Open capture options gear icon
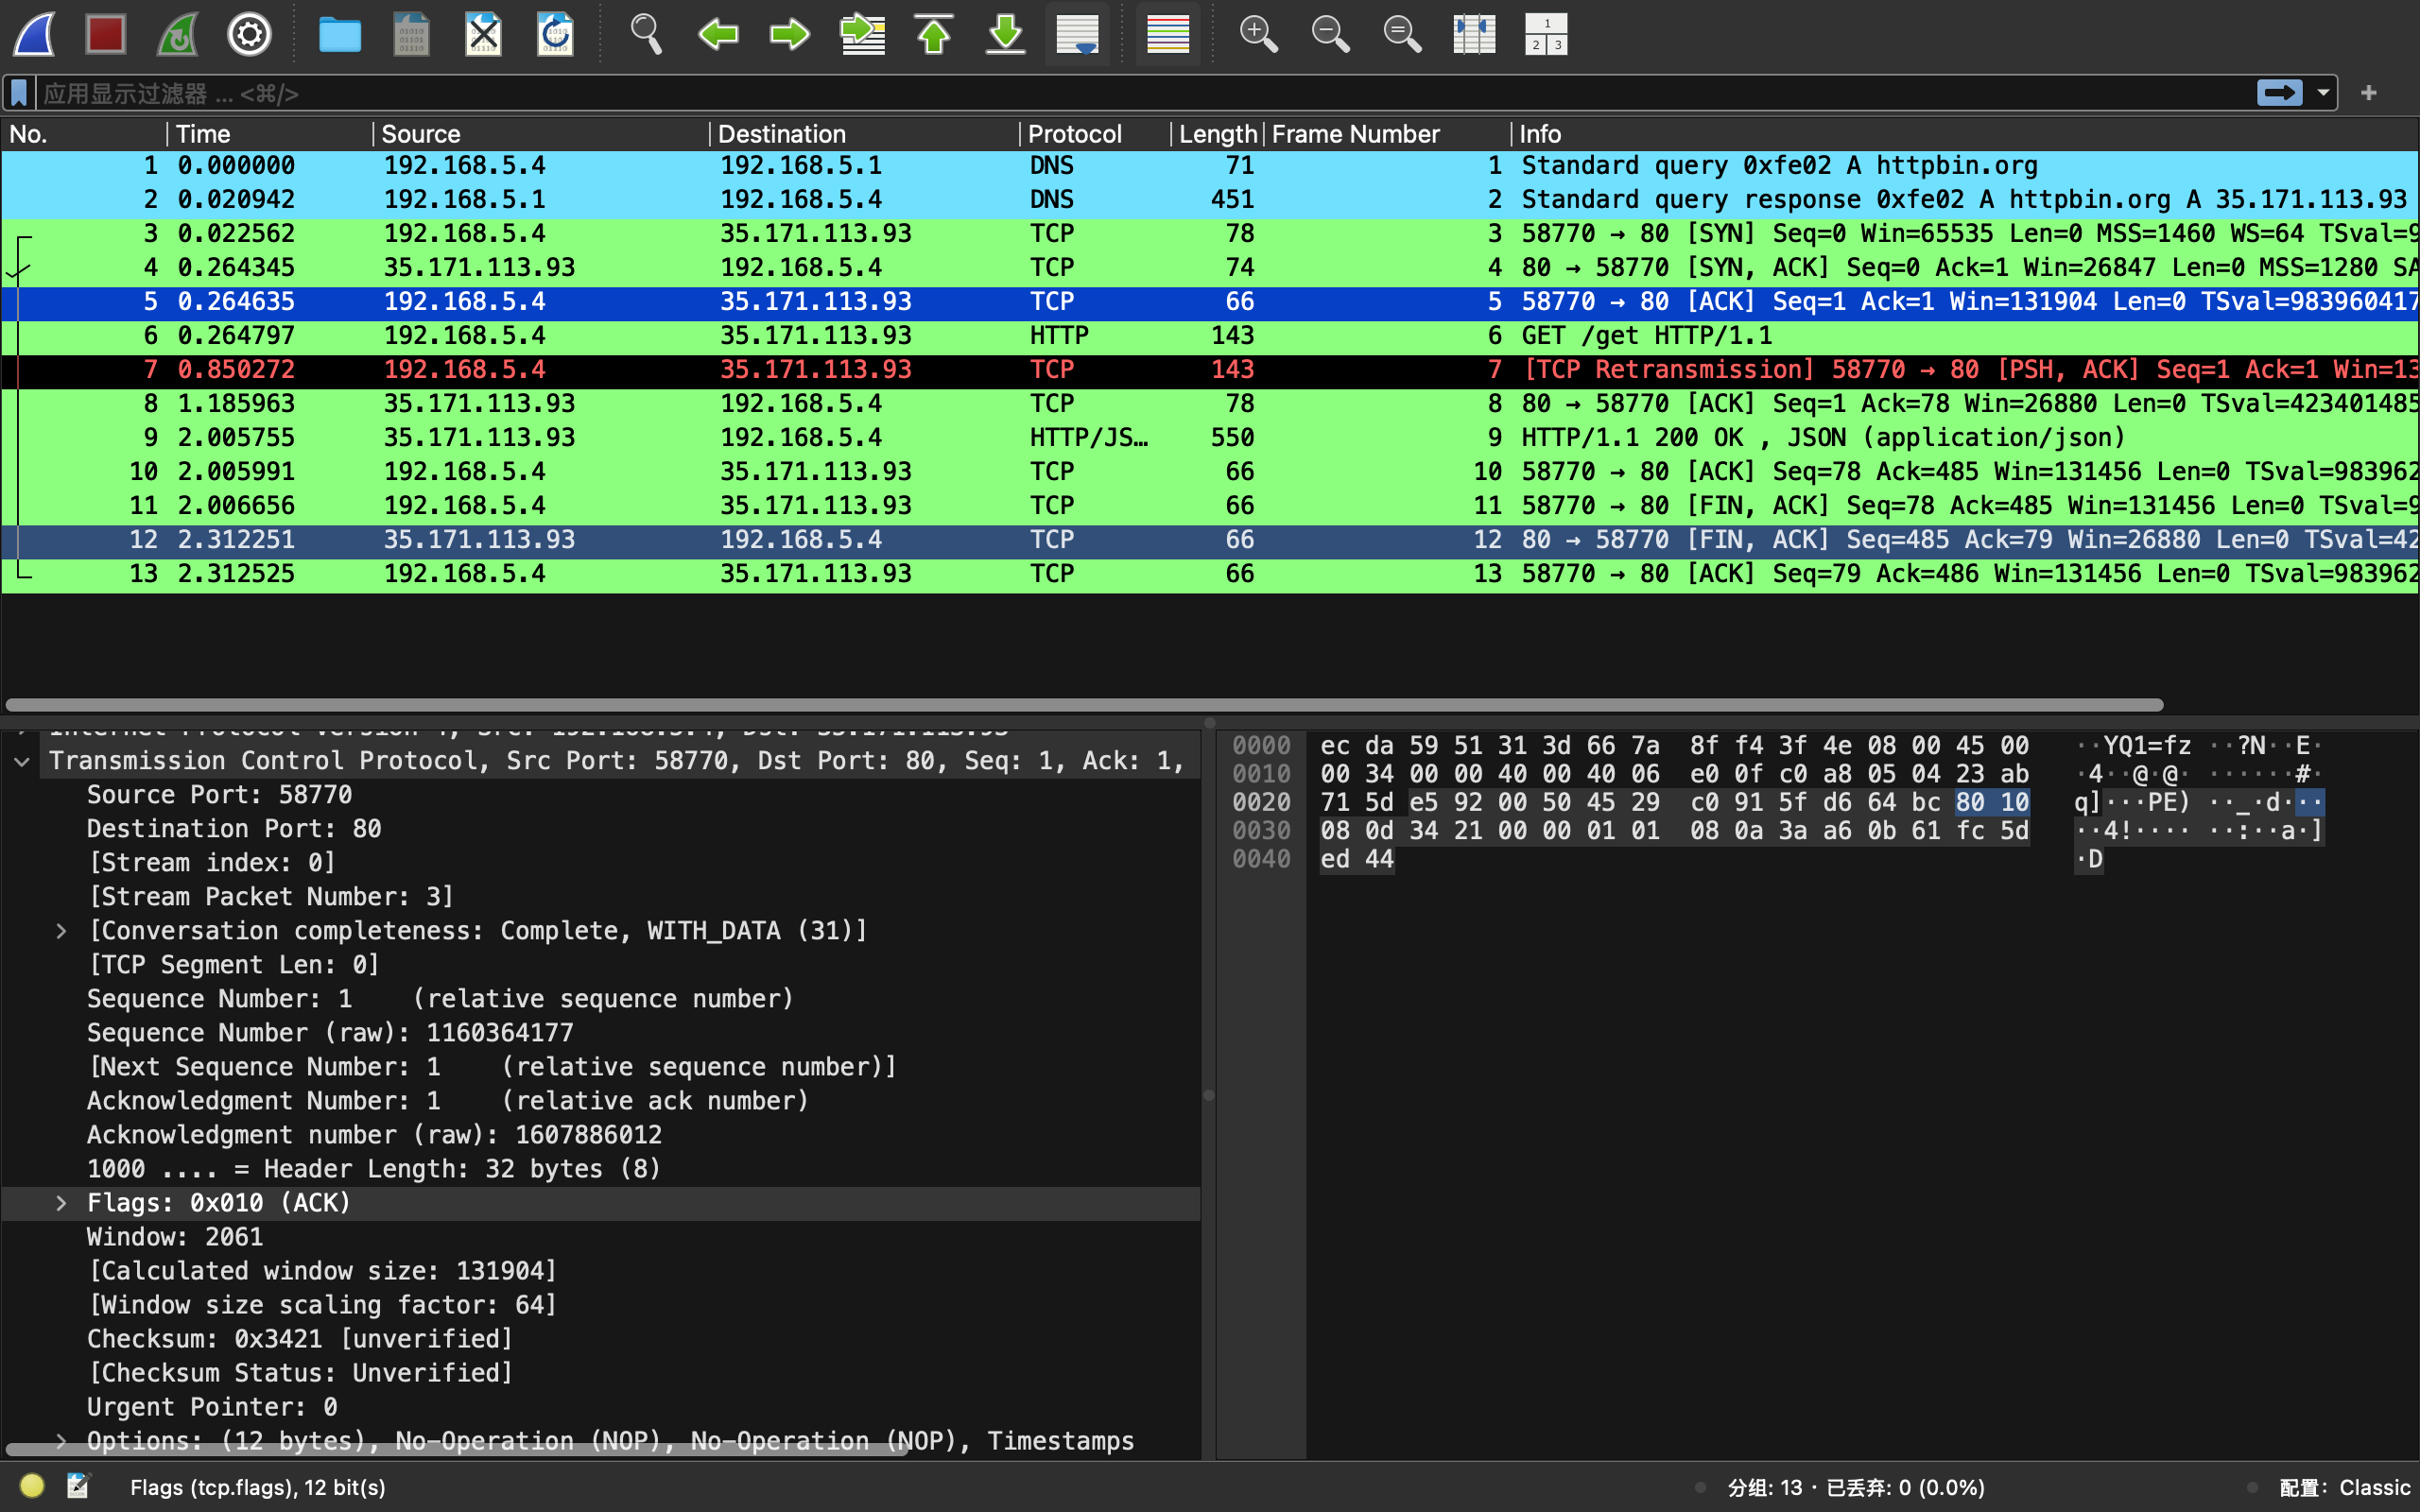Screen dimensions: 2420x1512 [249, 34]
